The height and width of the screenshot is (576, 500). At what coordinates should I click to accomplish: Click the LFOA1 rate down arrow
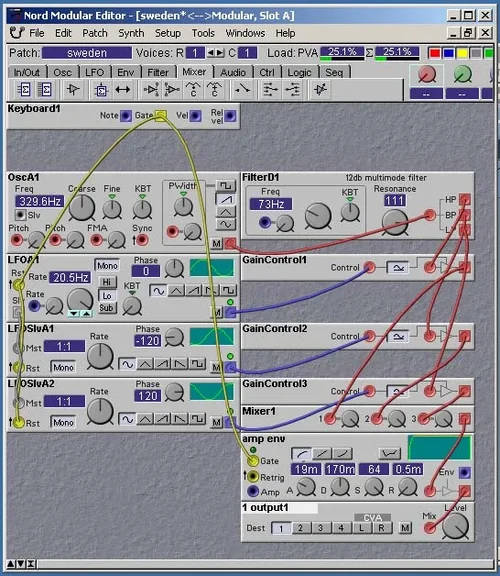click(74, 313)
